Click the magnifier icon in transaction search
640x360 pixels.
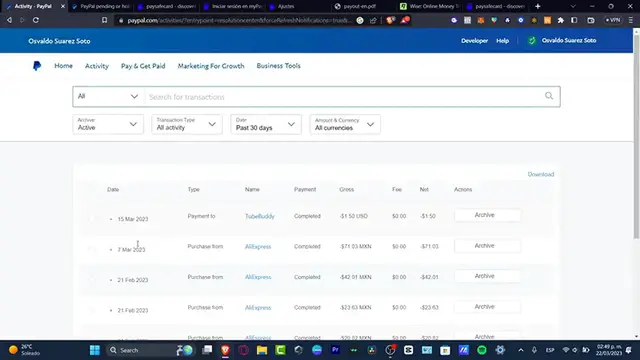[549, 96]
